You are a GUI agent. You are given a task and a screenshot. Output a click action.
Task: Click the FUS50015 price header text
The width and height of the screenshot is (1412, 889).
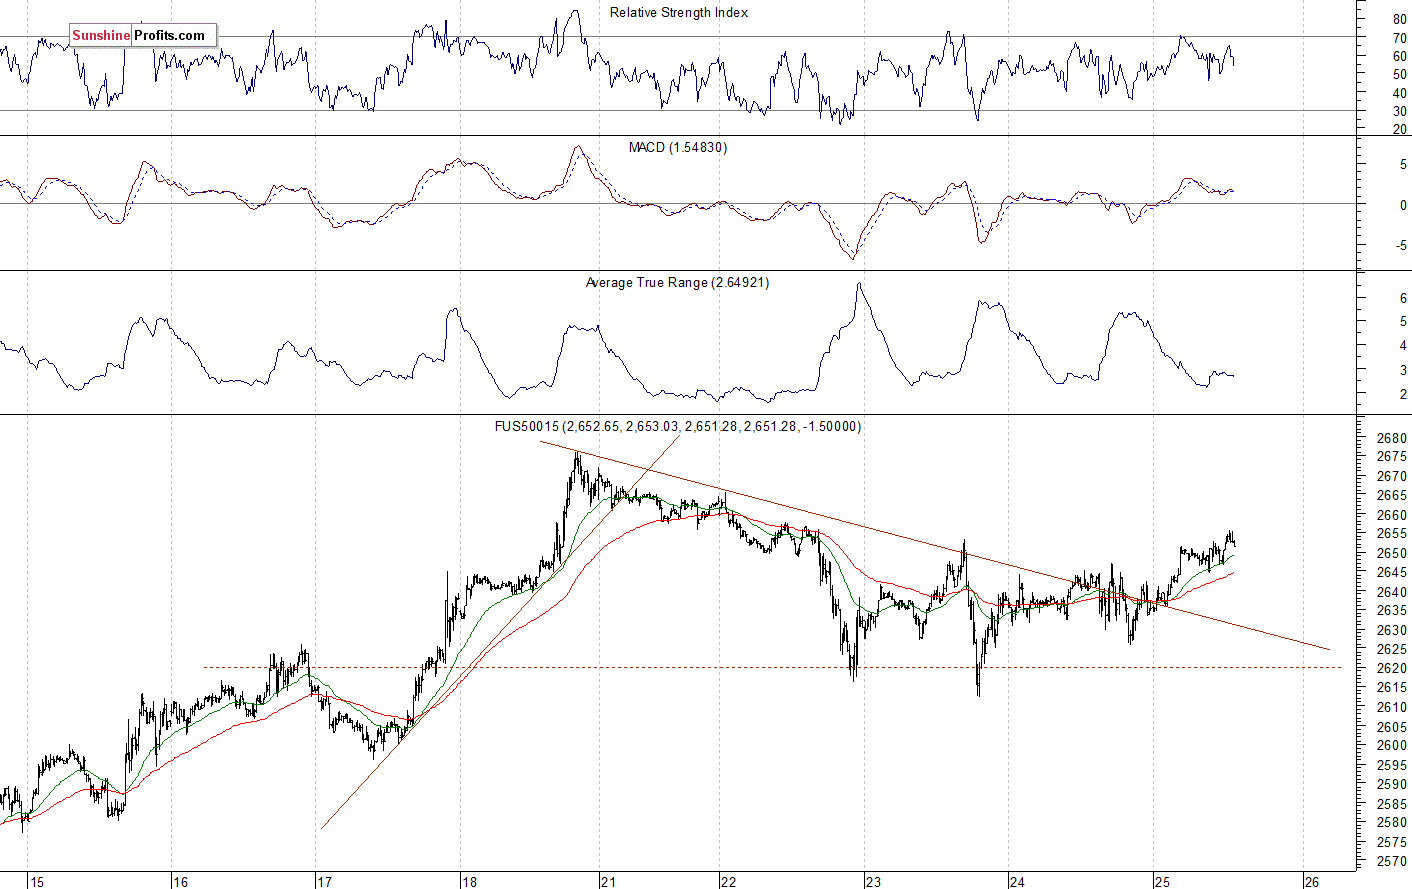click(678, 427)
